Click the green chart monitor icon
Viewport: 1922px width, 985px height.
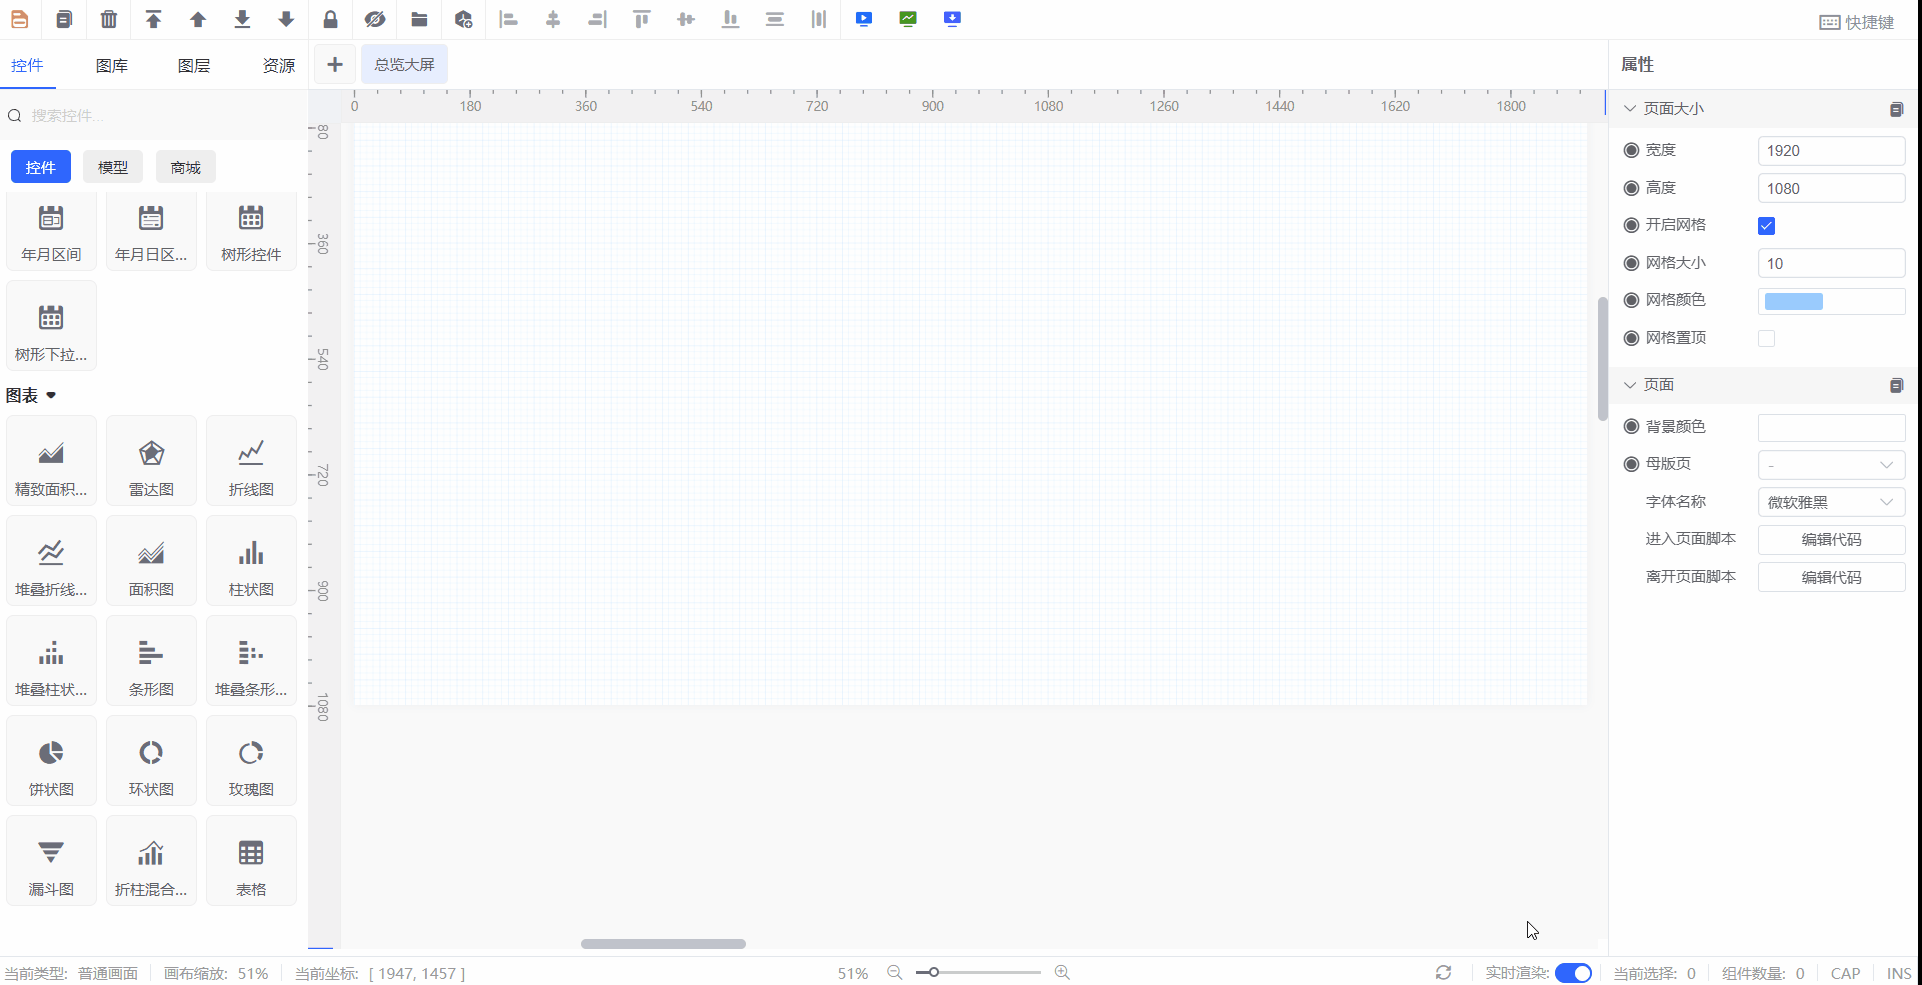(908, 19)
